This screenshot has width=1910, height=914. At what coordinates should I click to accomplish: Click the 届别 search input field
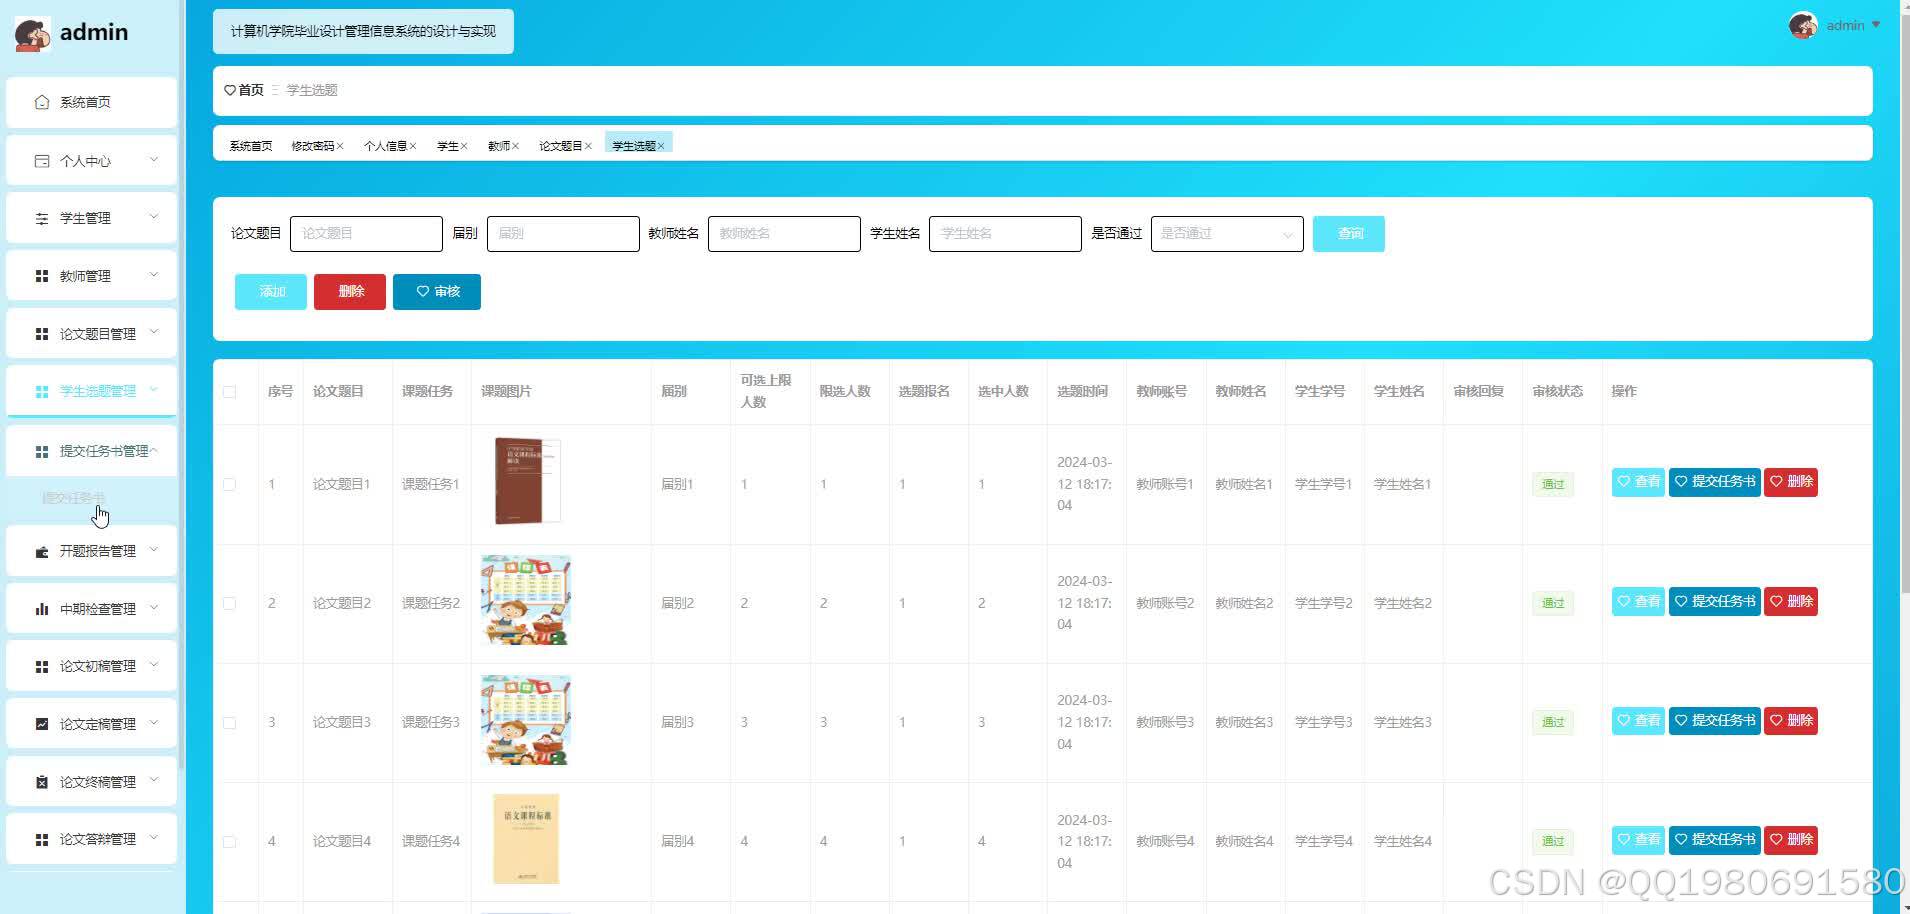(x=563, y=234)
